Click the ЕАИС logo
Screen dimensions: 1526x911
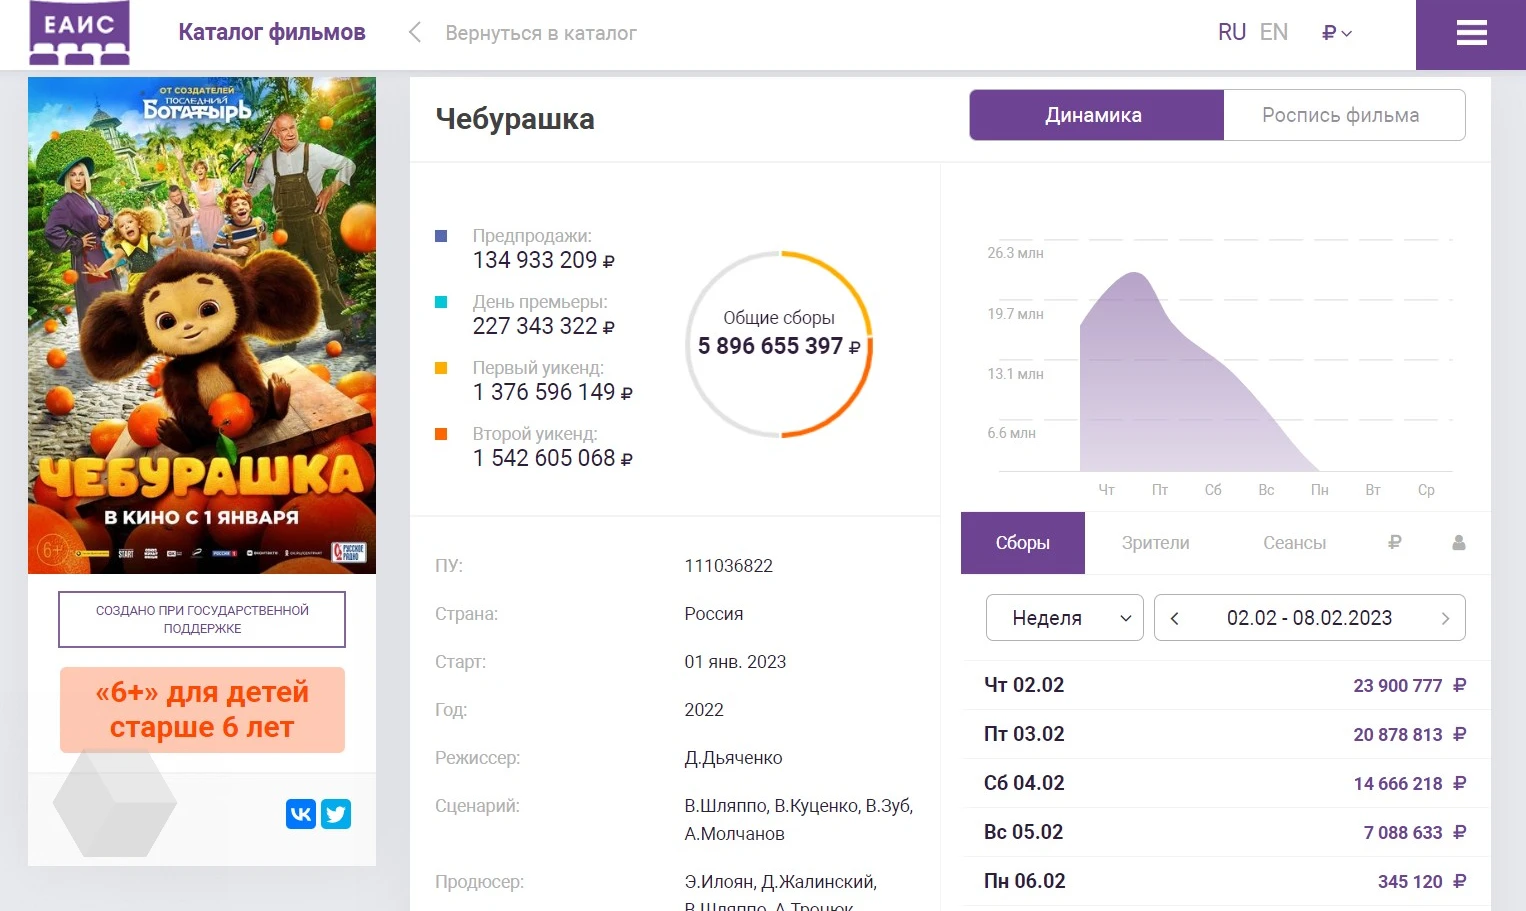pos(79,33)
